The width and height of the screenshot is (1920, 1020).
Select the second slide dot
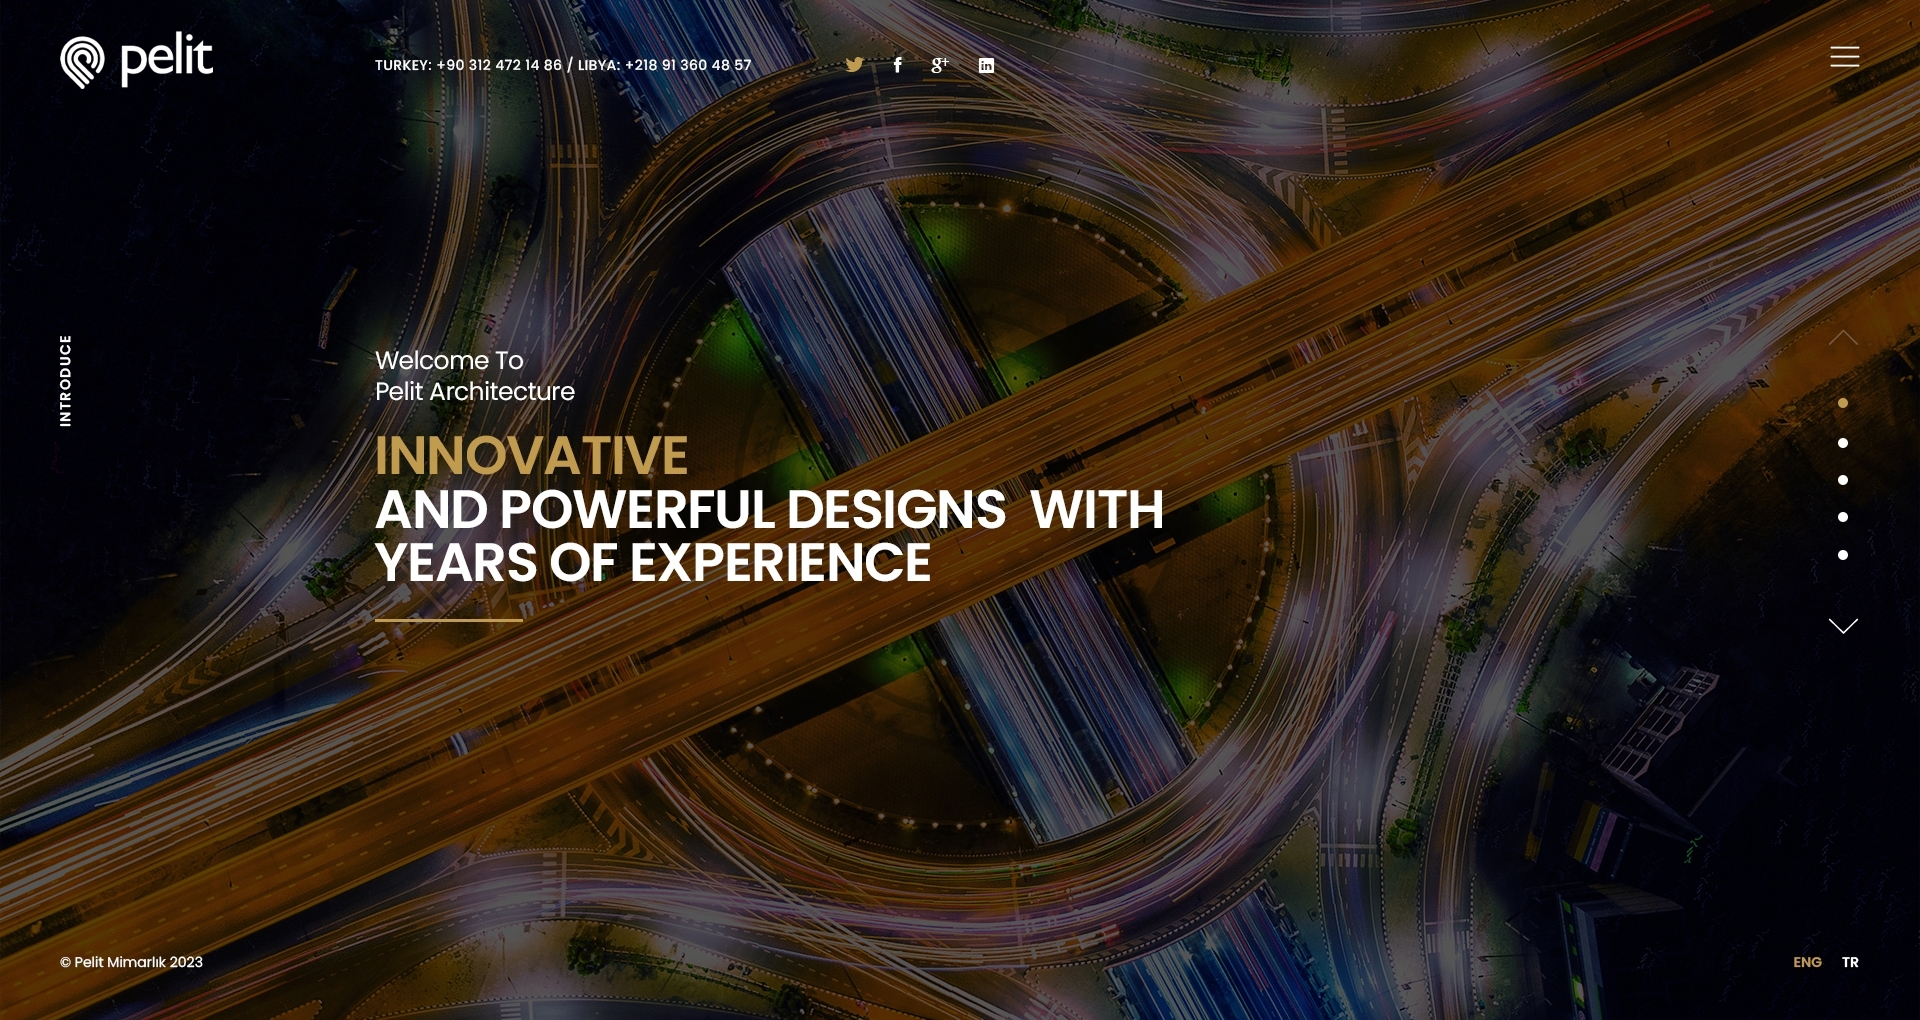point(1843,443)
